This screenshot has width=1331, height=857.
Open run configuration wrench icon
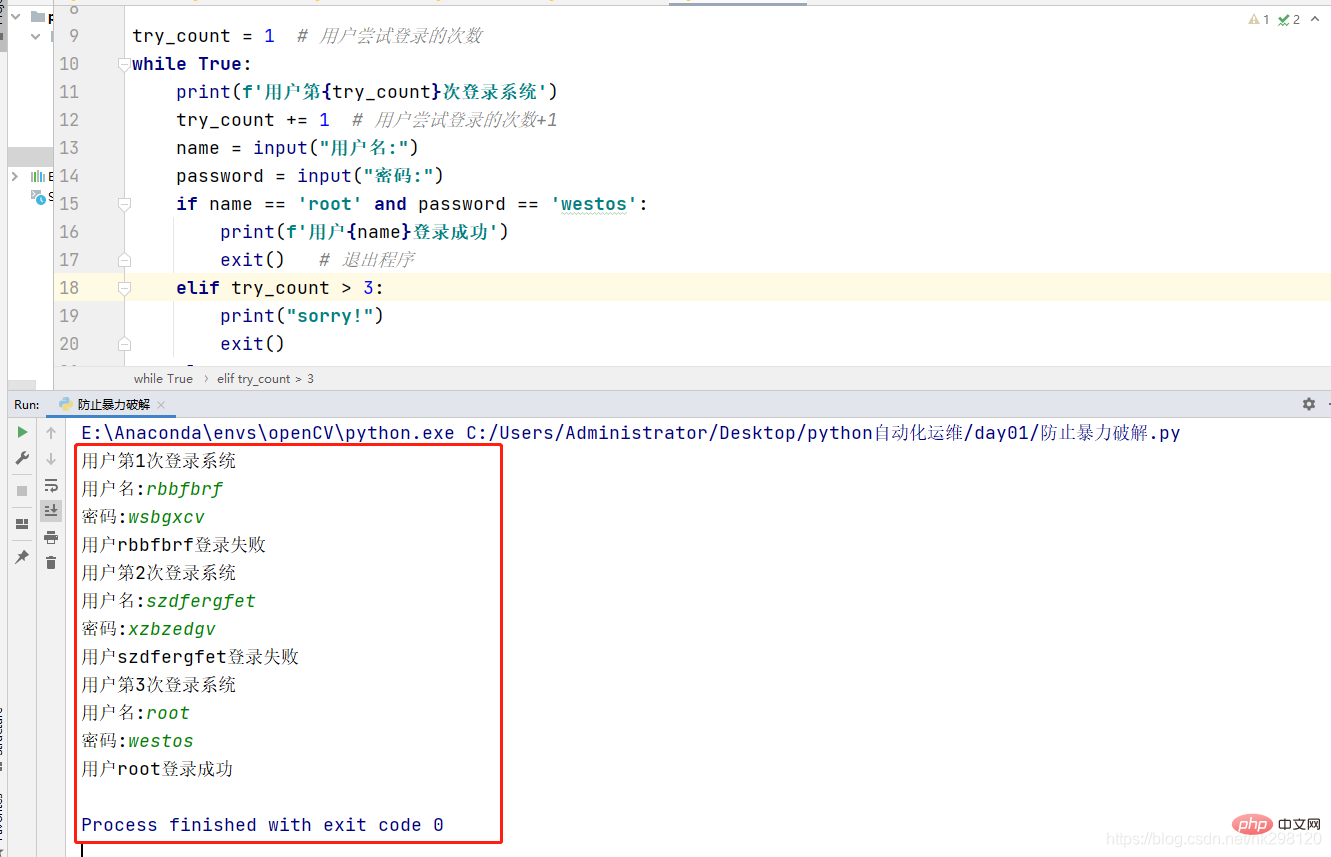point(22,459)
